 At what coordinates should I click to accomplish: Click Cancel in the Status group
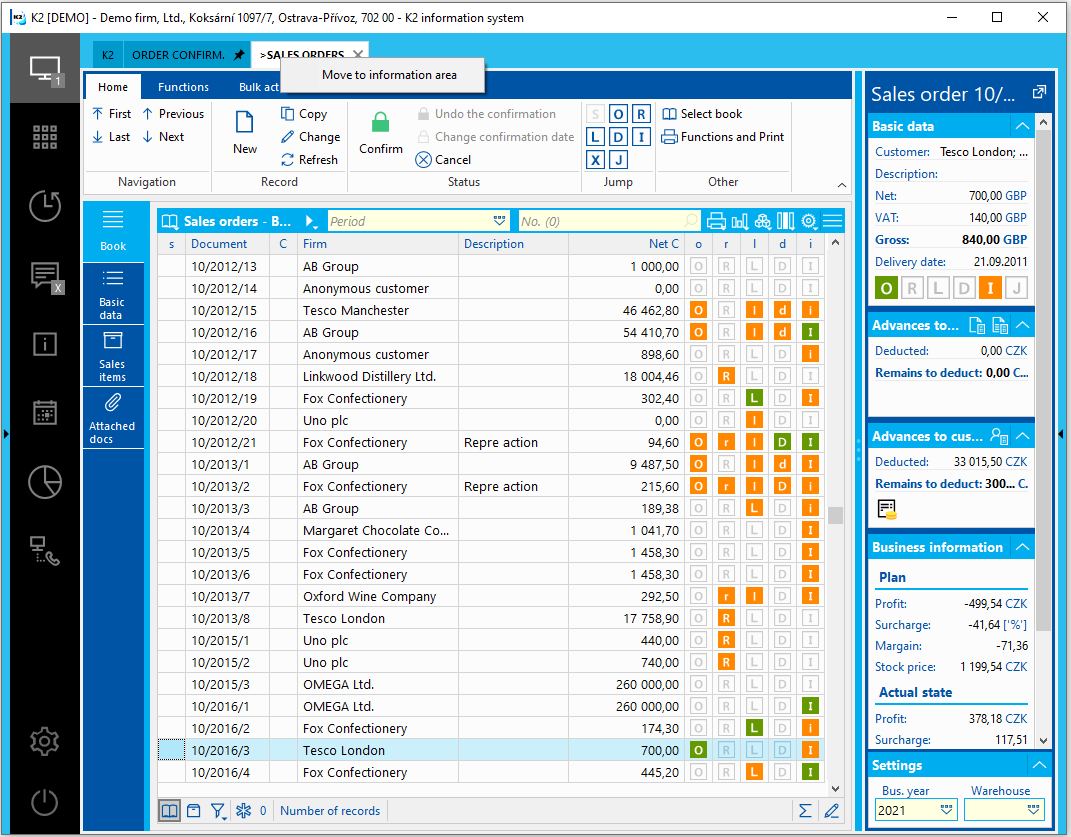click(x=443, y=159)
